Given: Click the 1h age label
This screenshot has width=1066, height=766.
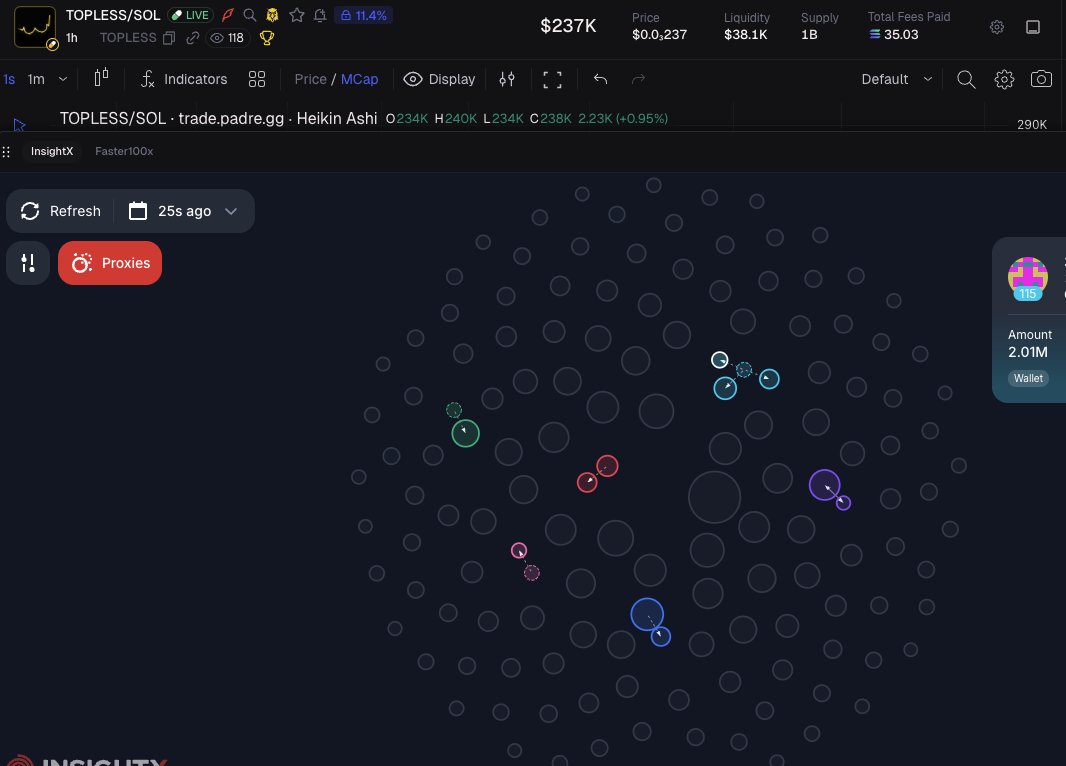Looking at the screenshot, I should (x=72, y=38).
